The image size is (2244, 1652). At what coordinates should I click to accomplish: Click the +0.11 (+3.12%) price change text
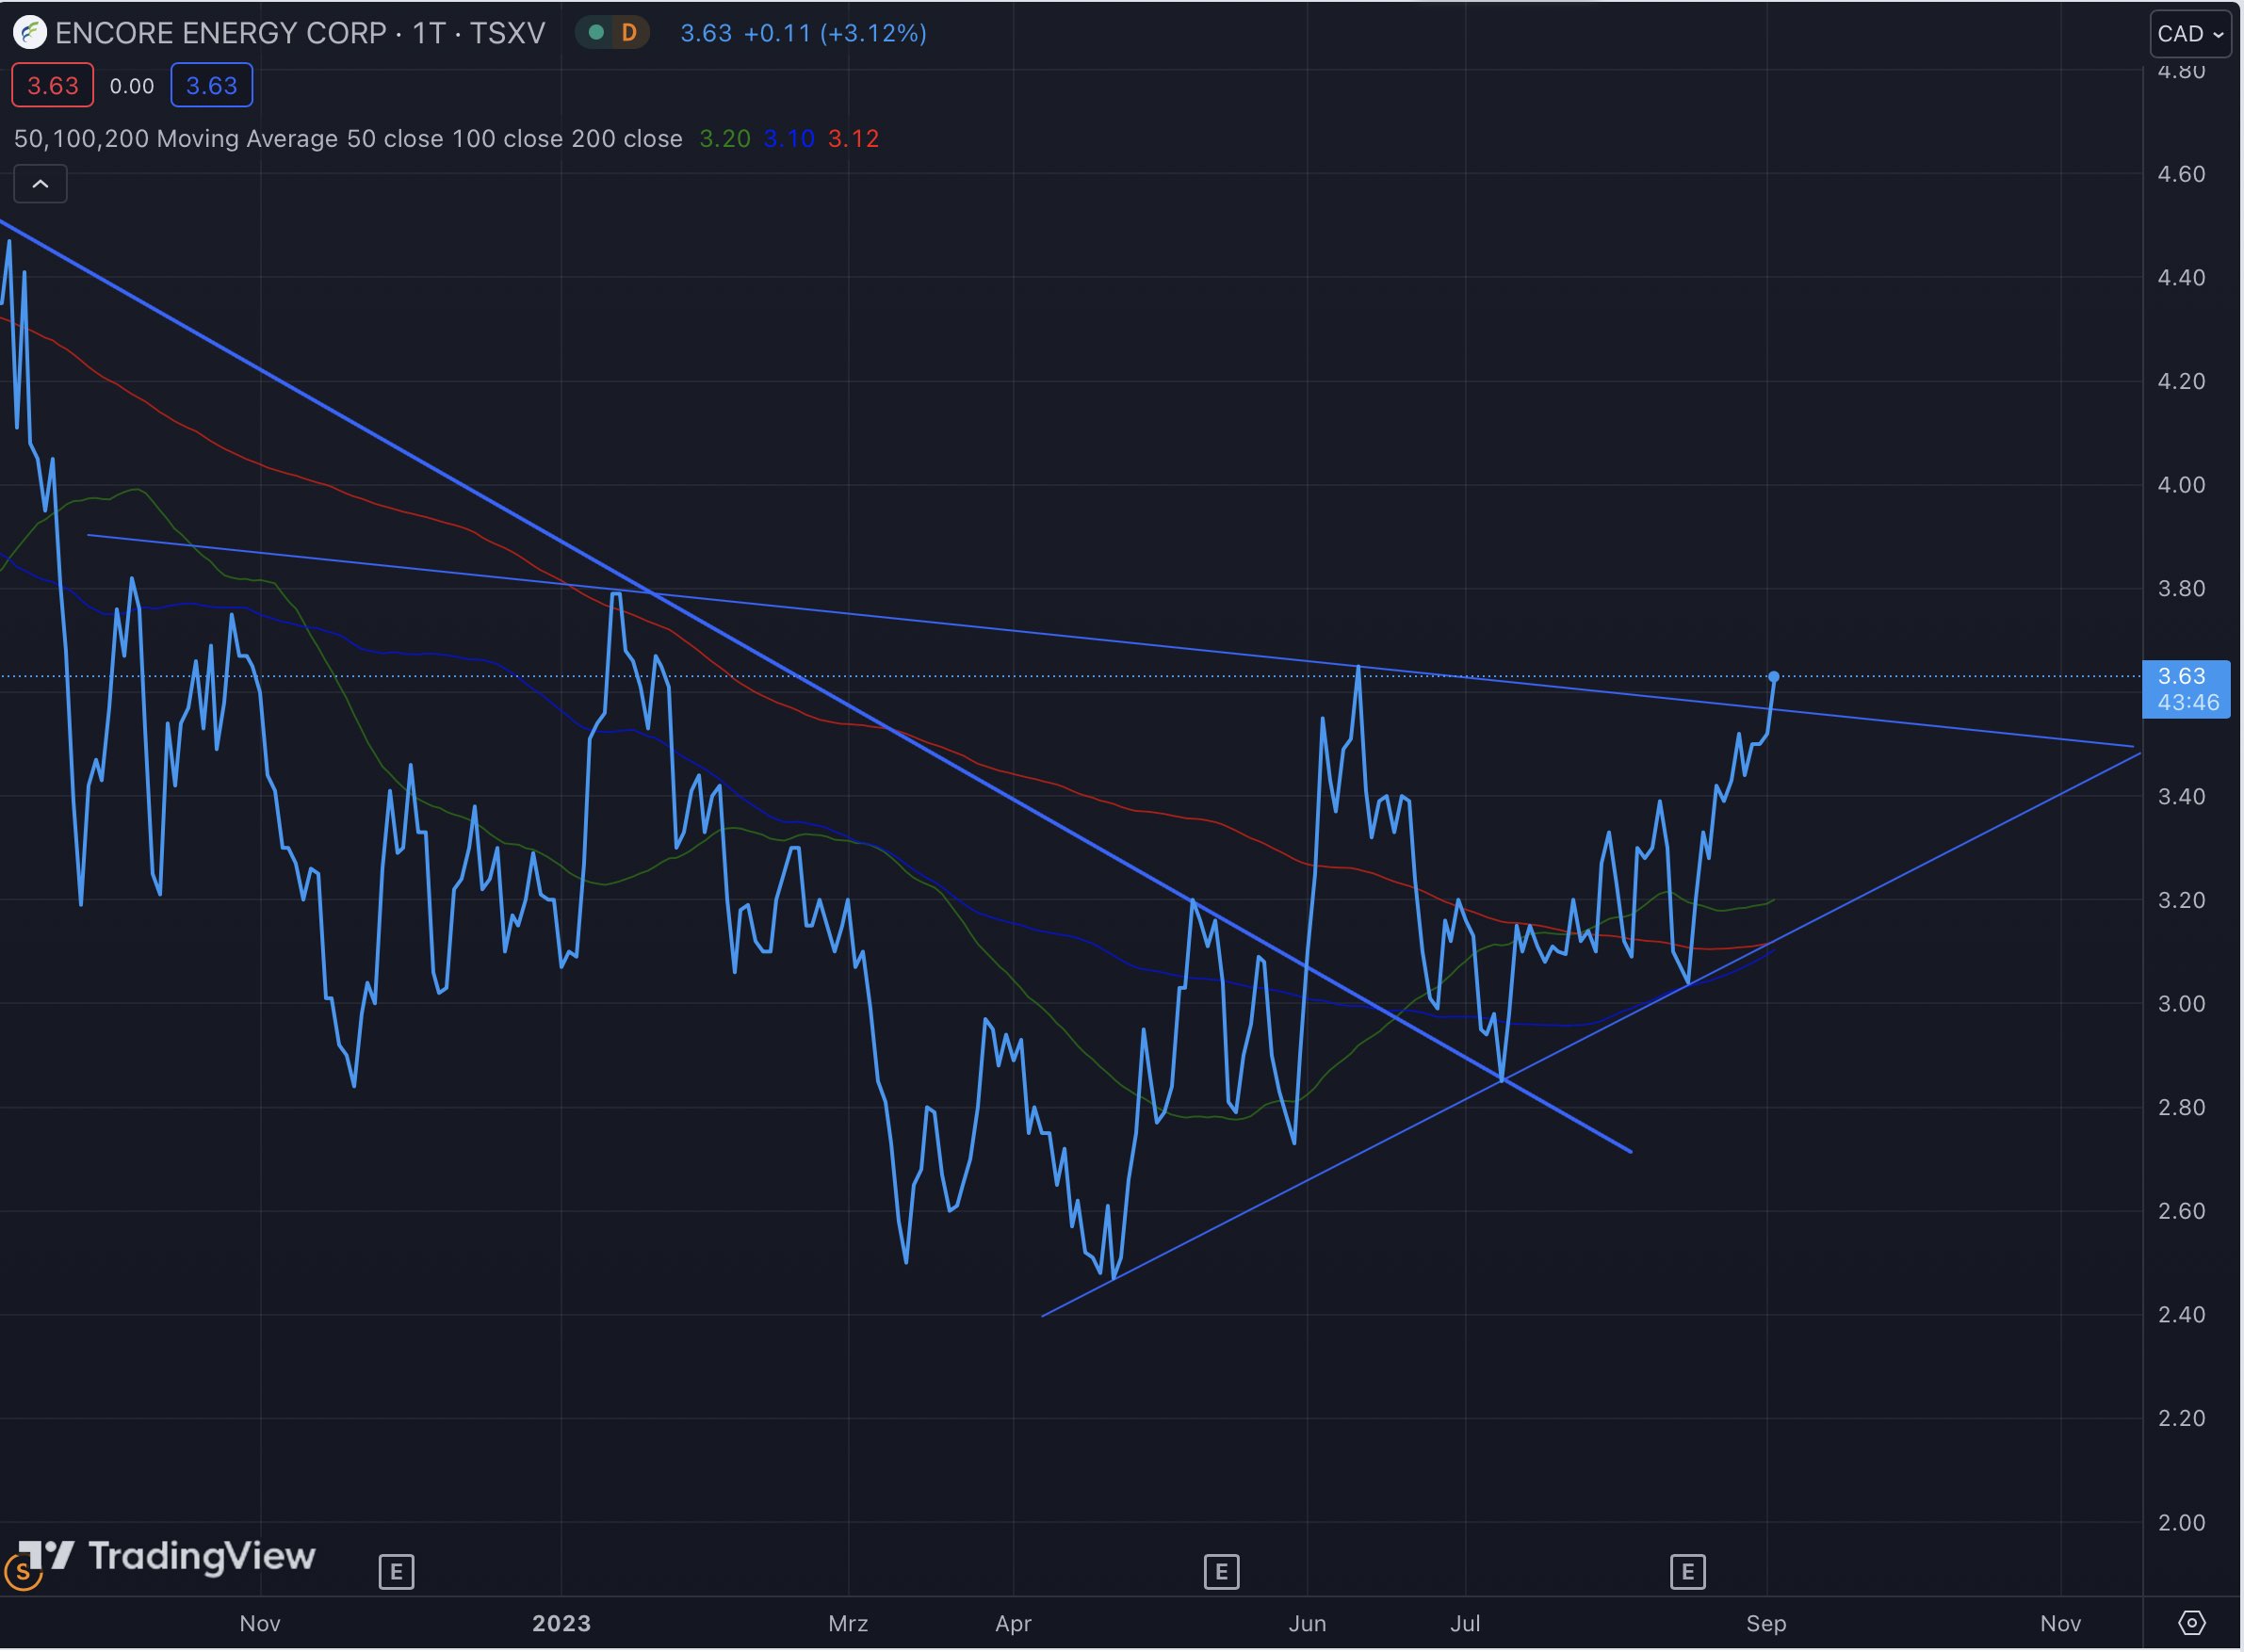pyautogui.click(x=835, y=33)
